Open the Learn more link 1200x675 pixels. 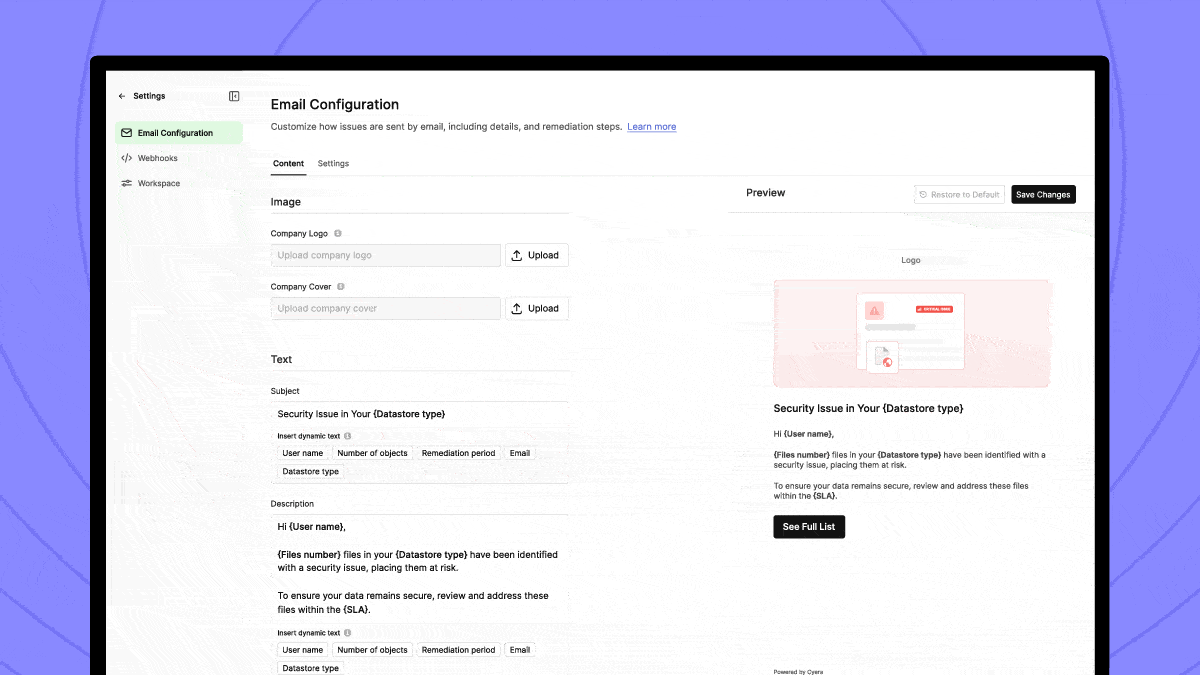tap(651, 126)
